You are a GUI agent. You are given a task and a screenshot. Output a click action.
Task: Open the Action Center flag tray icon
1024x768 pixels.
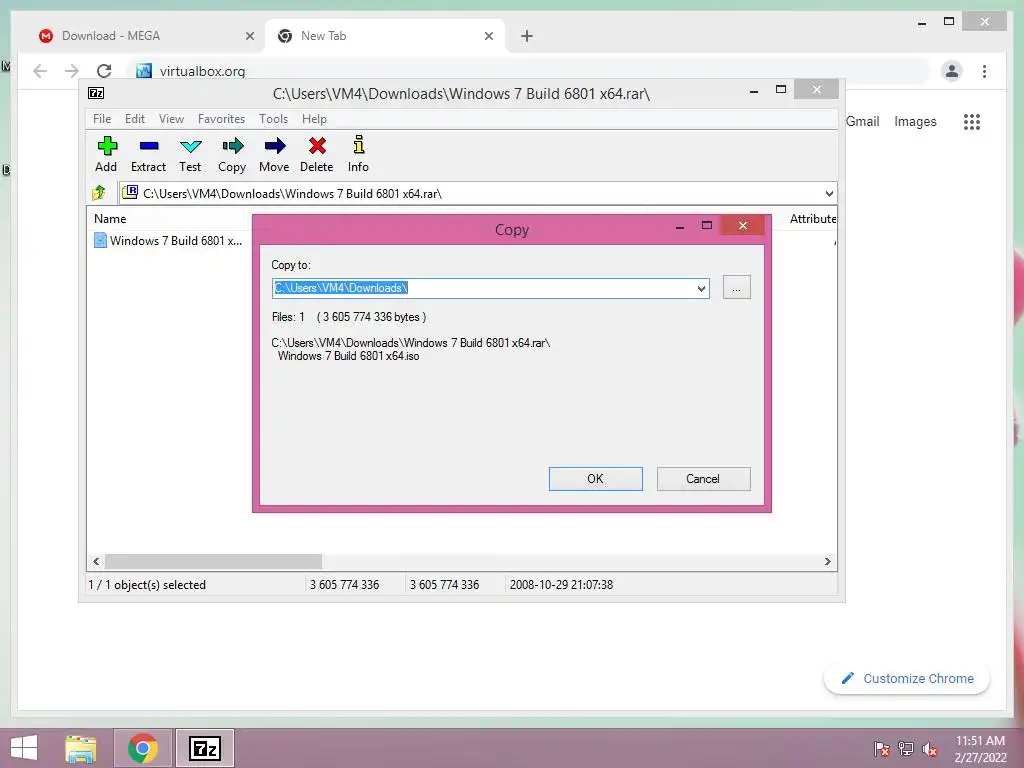pyautogui.click(x=882, y=748)
